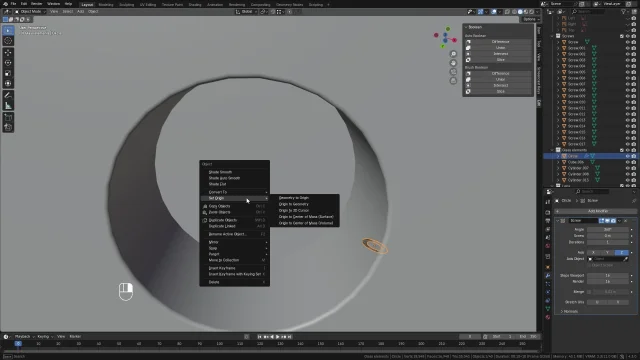Click the Axis Object eyedropper icon

pyautogui.click(x=626, y=259)
